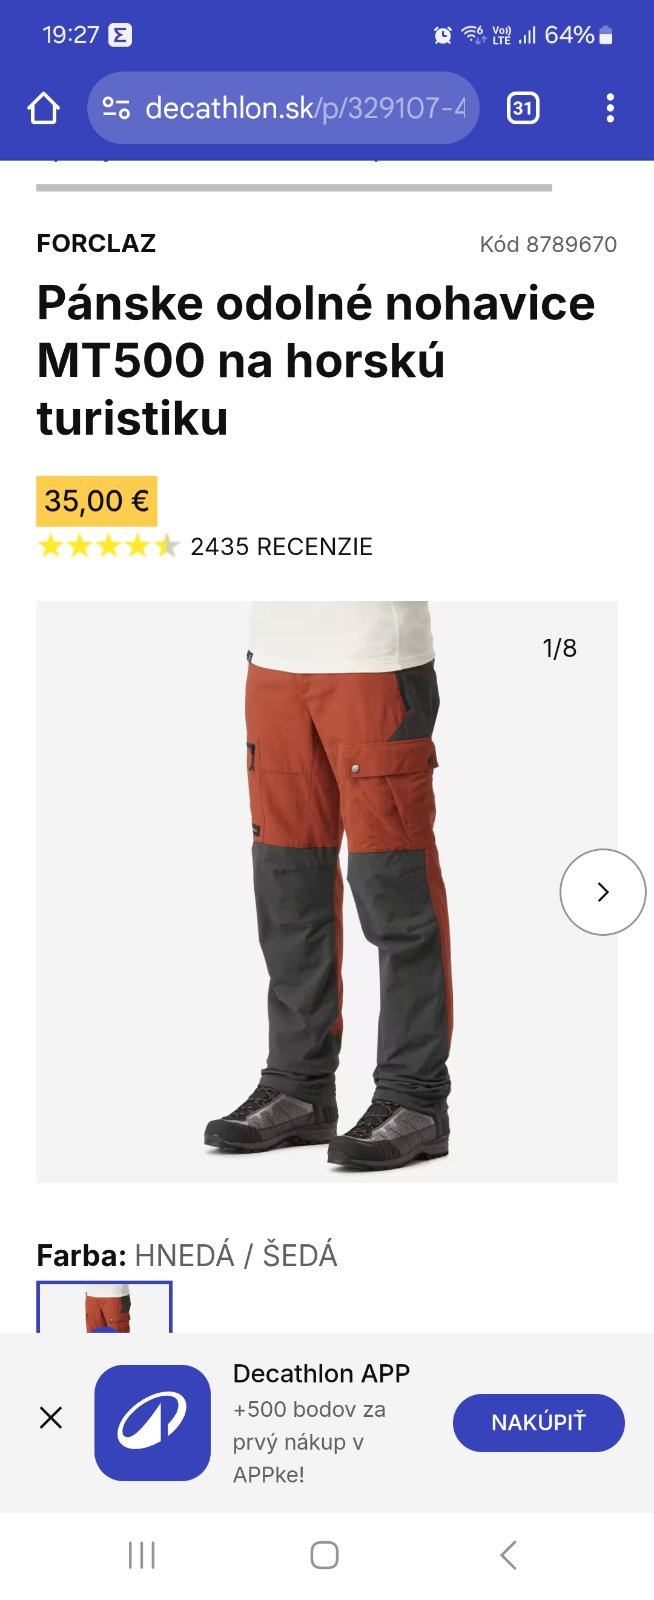Tap Android recent apps navigation button
This screenshot has width=654, height=1600.
click(x=142, y=1555)
